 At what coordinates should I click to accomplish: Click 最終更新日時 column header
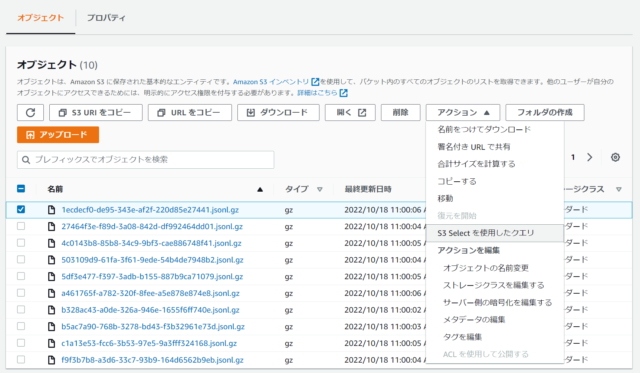[x=368, y=189]
